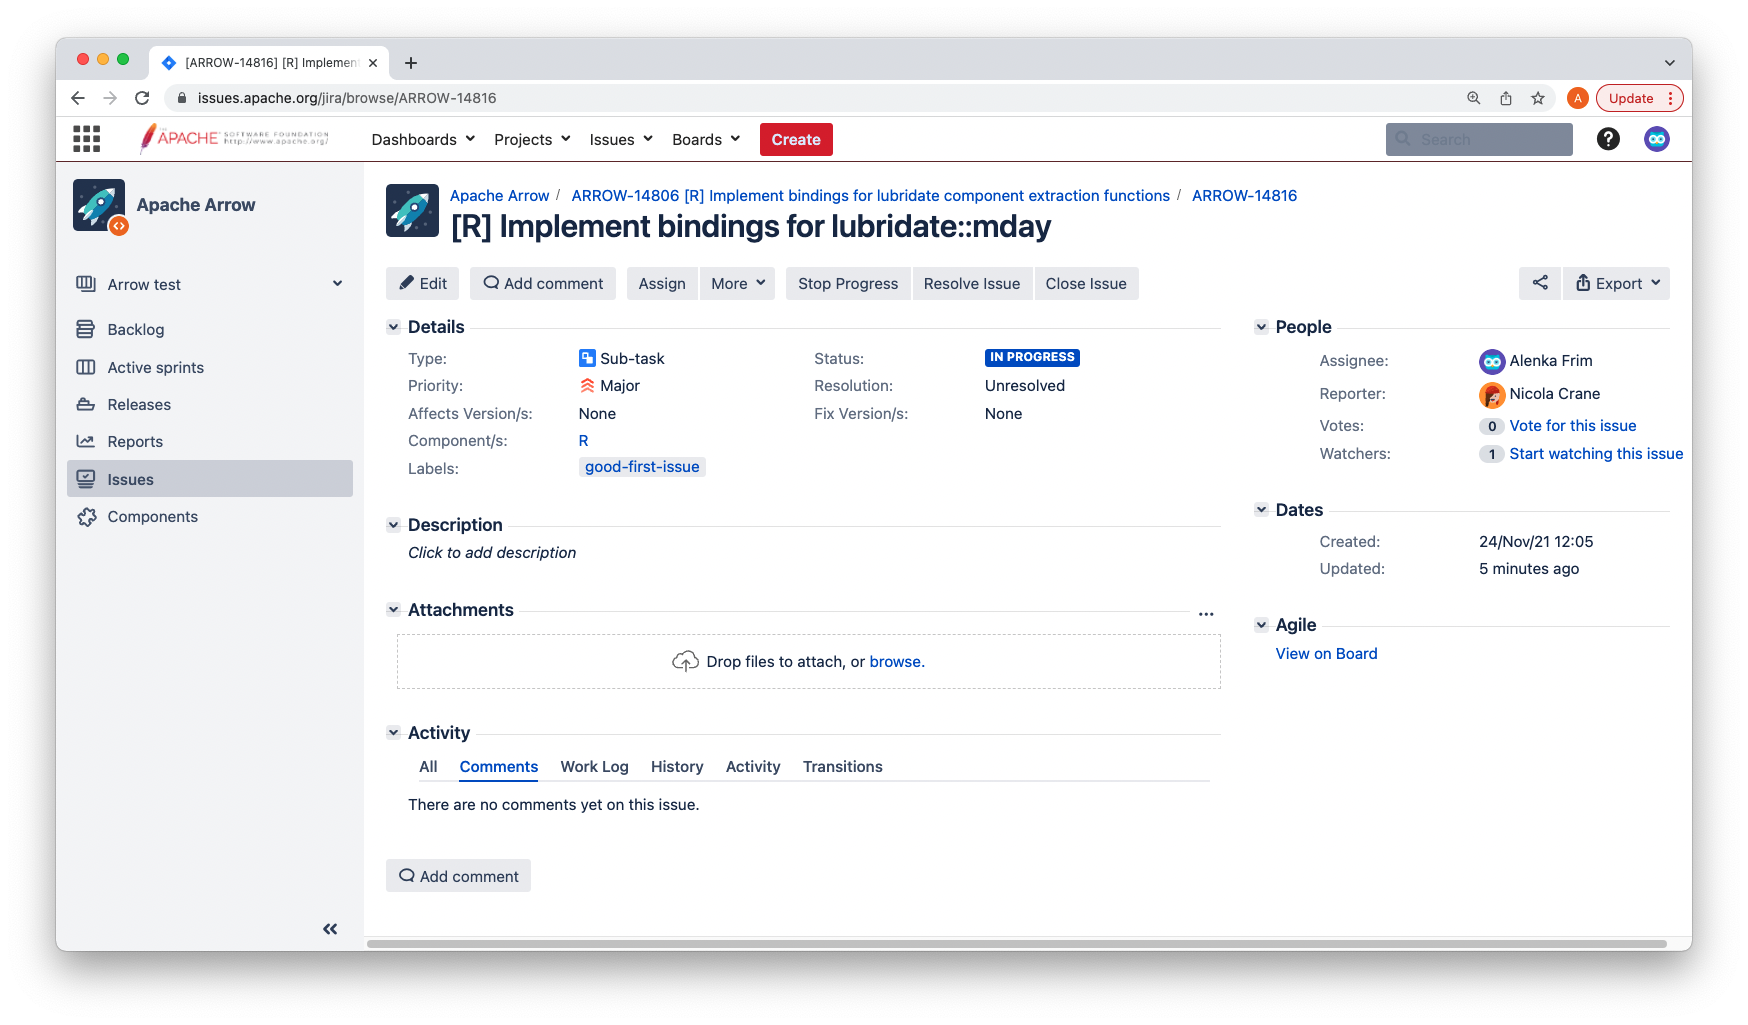
Task: Expand the Export dropdown
Action: click(x=1617, y=284)
